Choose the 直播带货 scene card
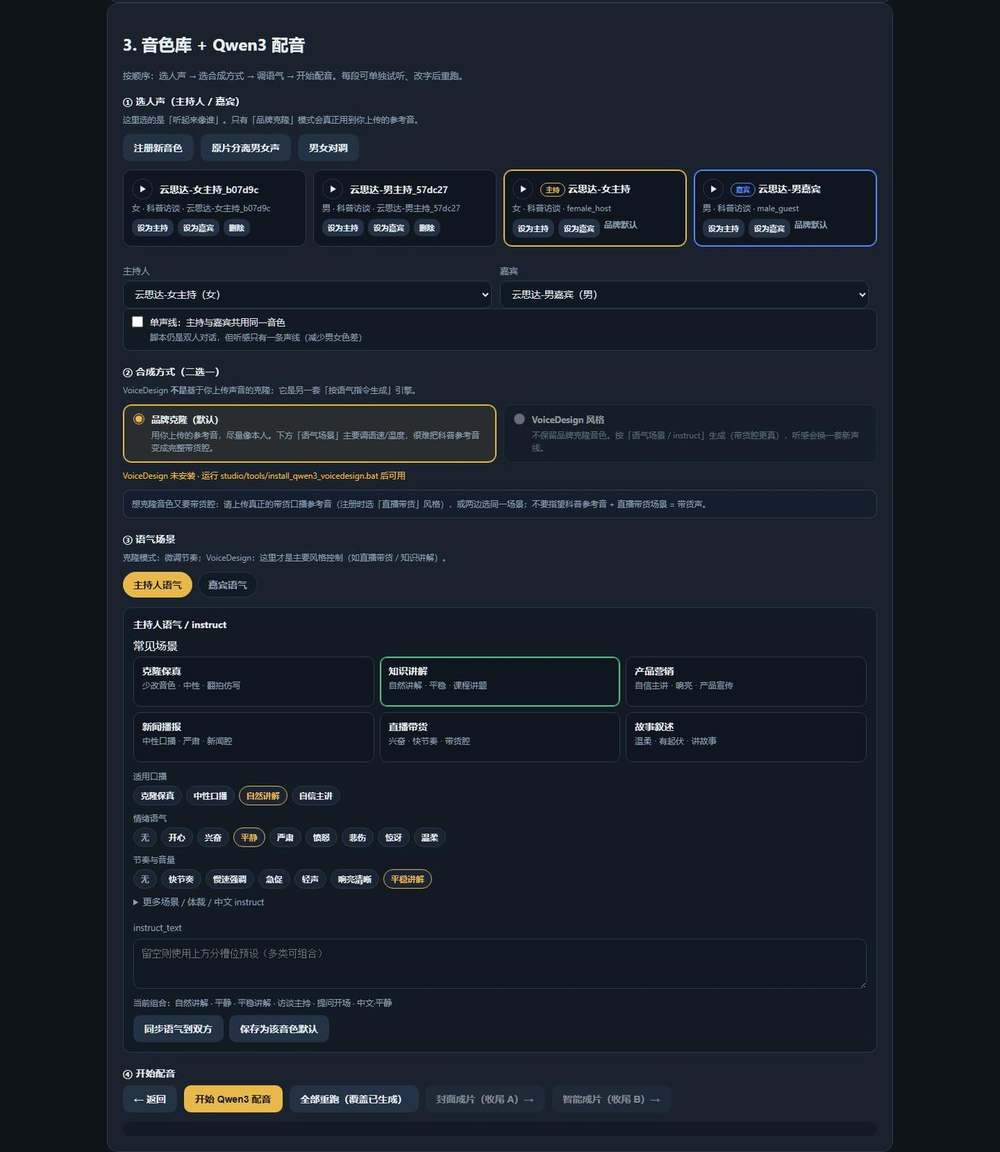This screenshot has width=1000, height=1152. (x=500, y=737)
